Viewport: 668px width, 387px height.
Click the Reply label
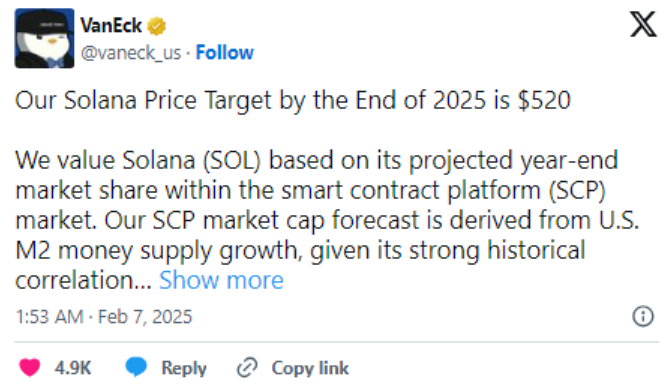[x=184, y=368]
